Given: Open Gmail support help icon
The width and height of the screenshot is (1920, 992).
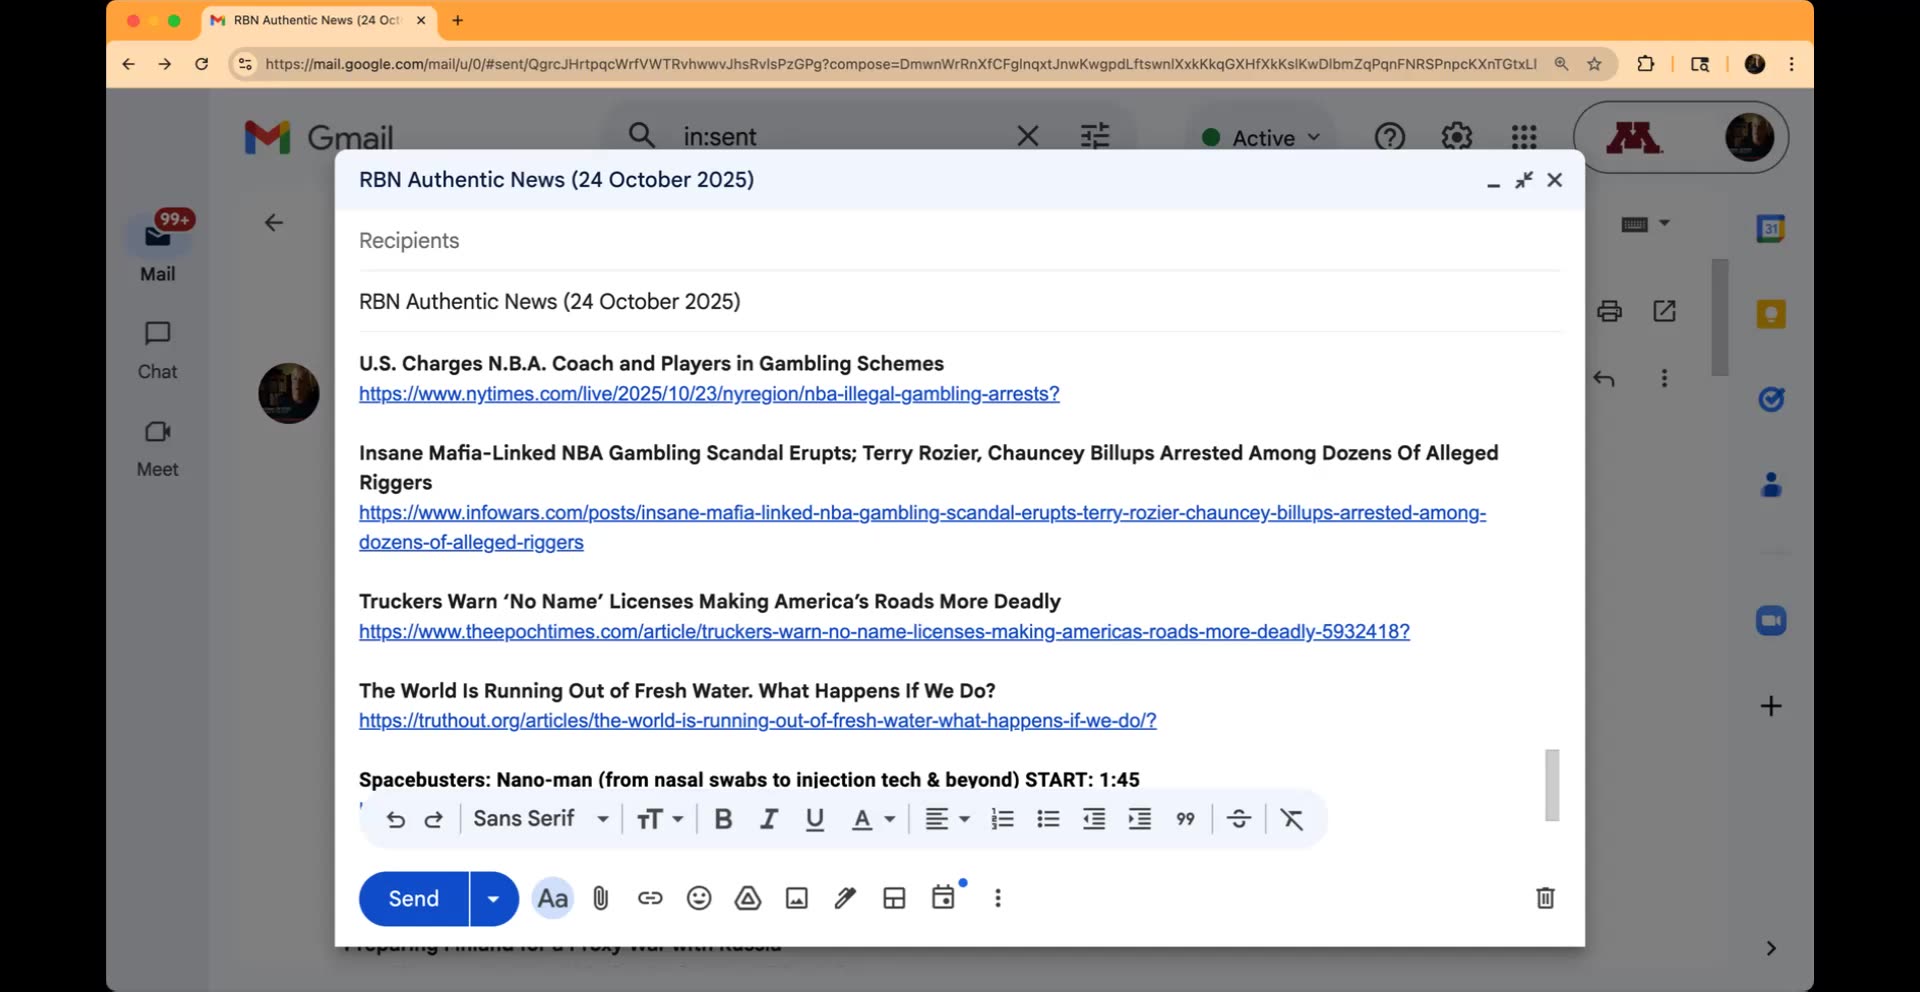Looking at the screenshot, I should coord(1389,137).
